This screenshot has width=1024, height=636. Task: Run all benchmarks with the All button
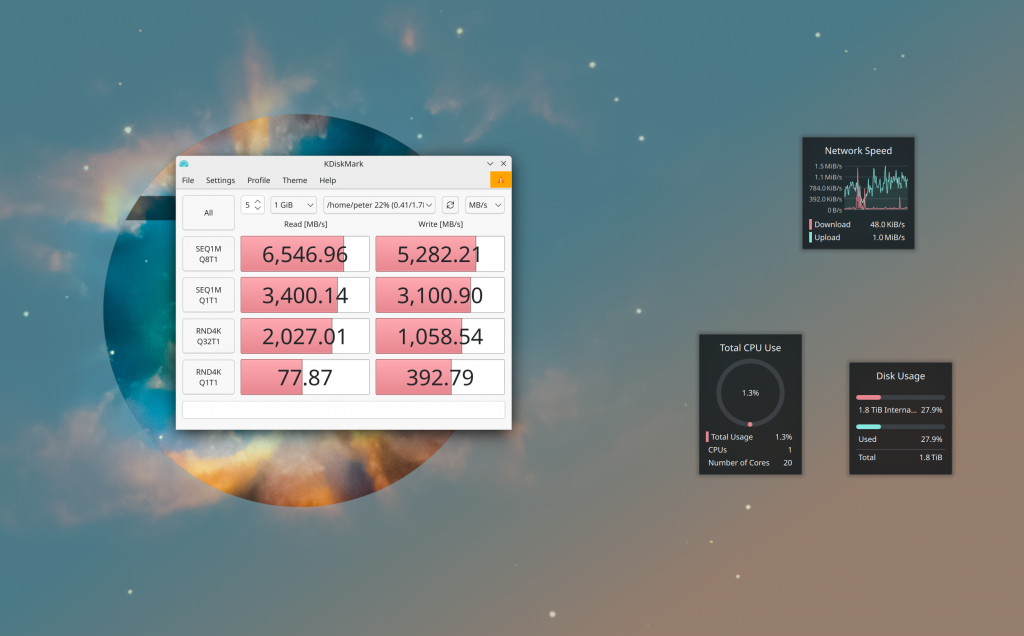point(208,212)
